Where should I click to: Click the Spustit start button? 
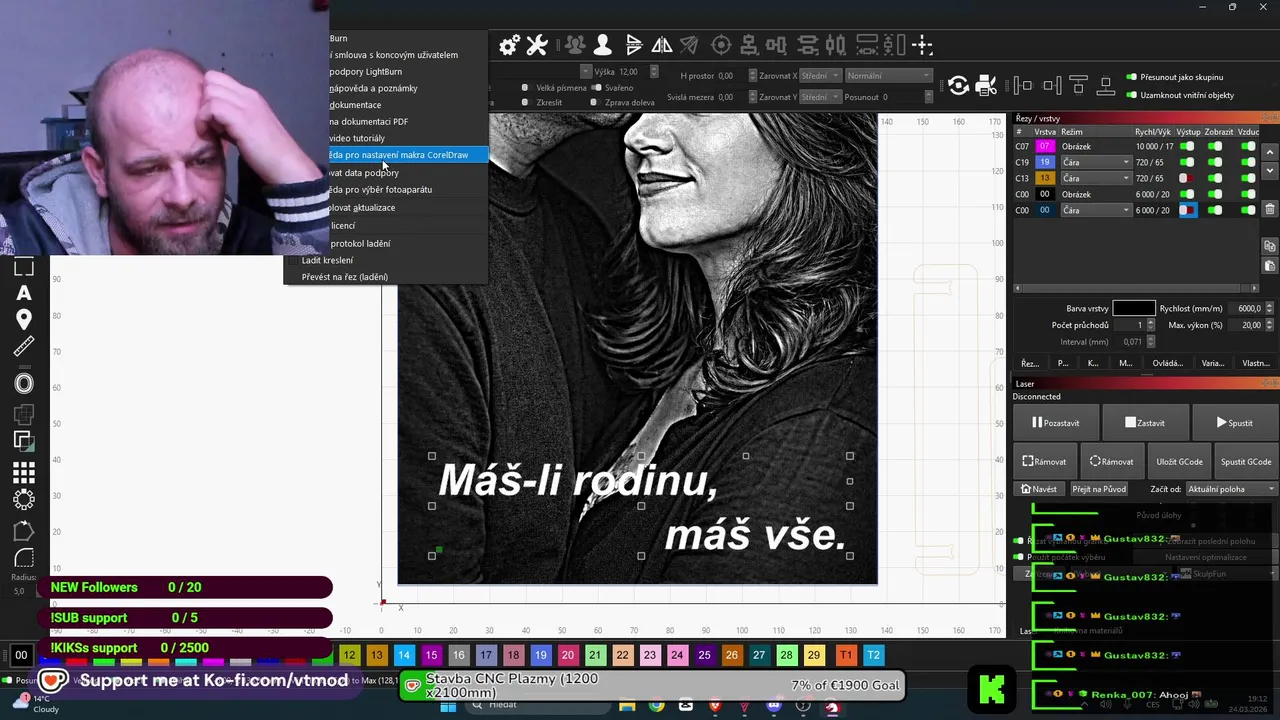point(1235,423)
